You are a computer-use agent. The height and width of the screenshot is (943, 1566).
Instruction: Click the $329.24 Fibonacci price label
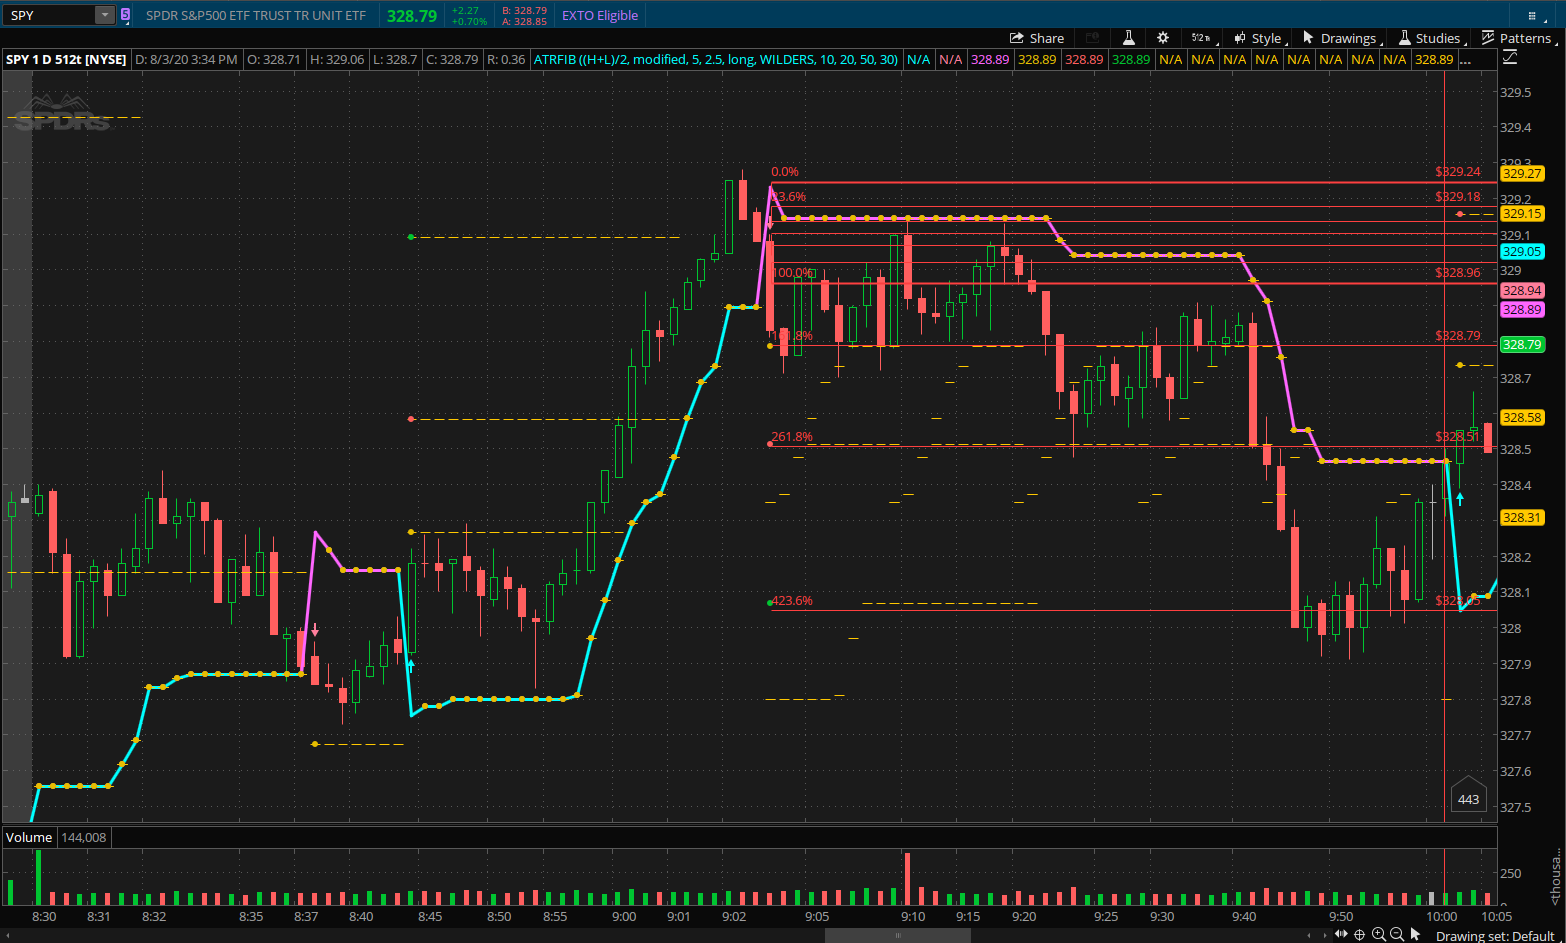click(1458, 172)
